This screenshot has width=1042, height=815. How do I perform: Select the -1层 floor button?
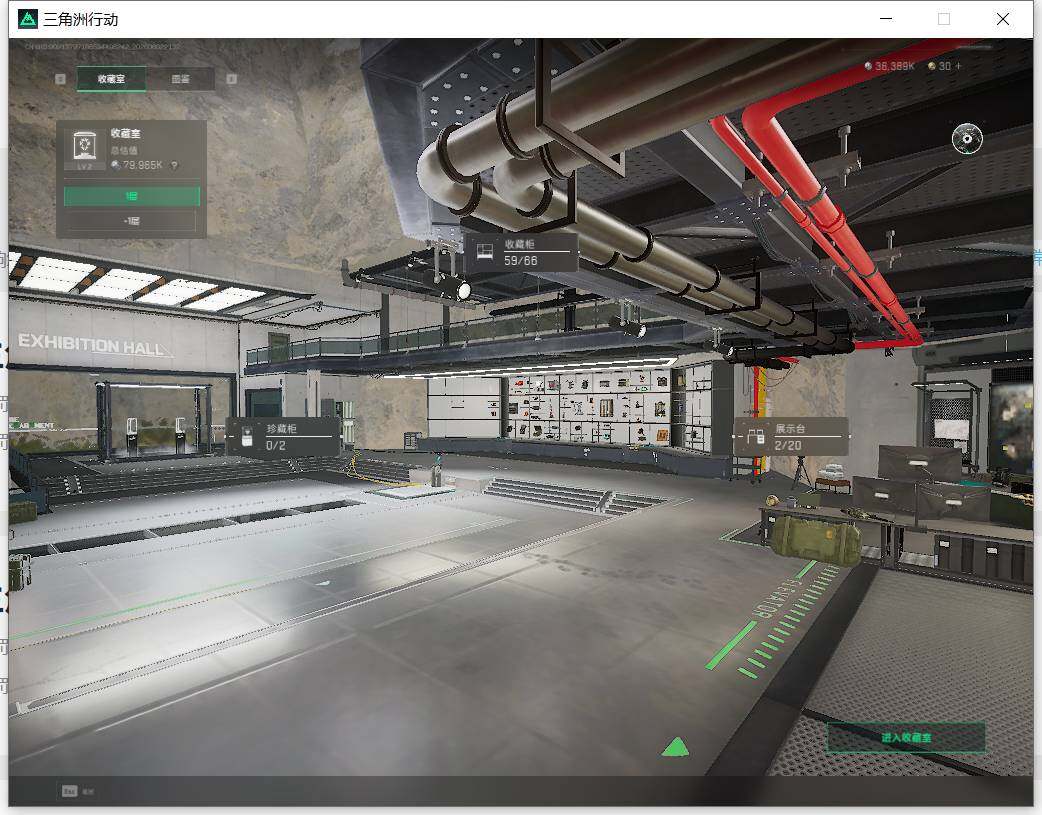(132, 221)
